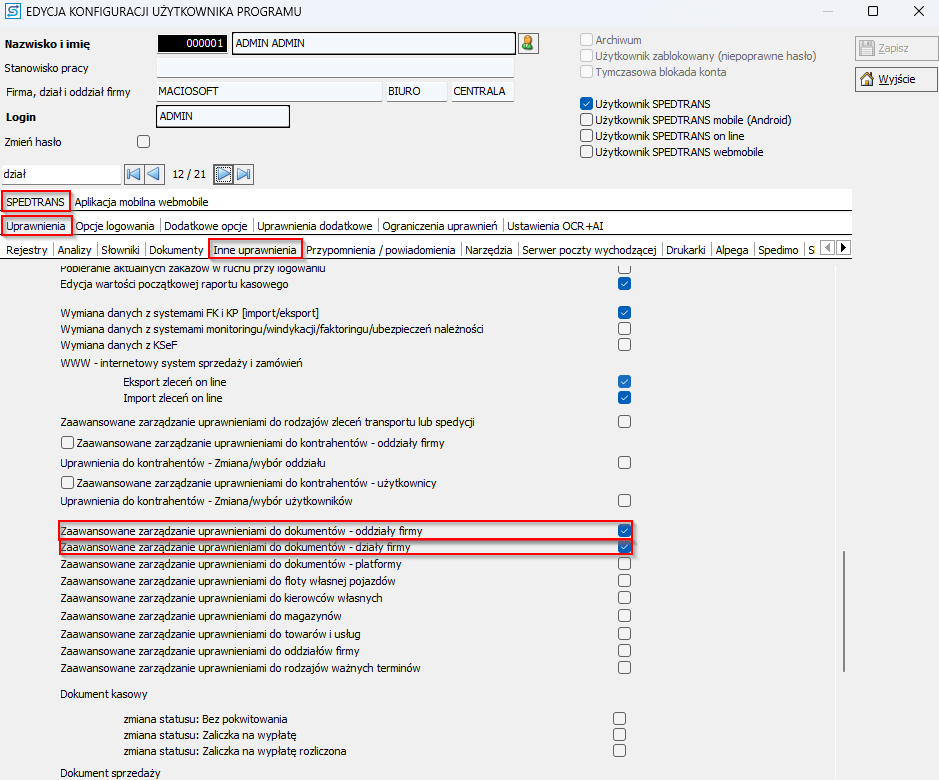939x780 pixels.
Task: Jump to first search result arrow
Action: [x=133, y=174]
